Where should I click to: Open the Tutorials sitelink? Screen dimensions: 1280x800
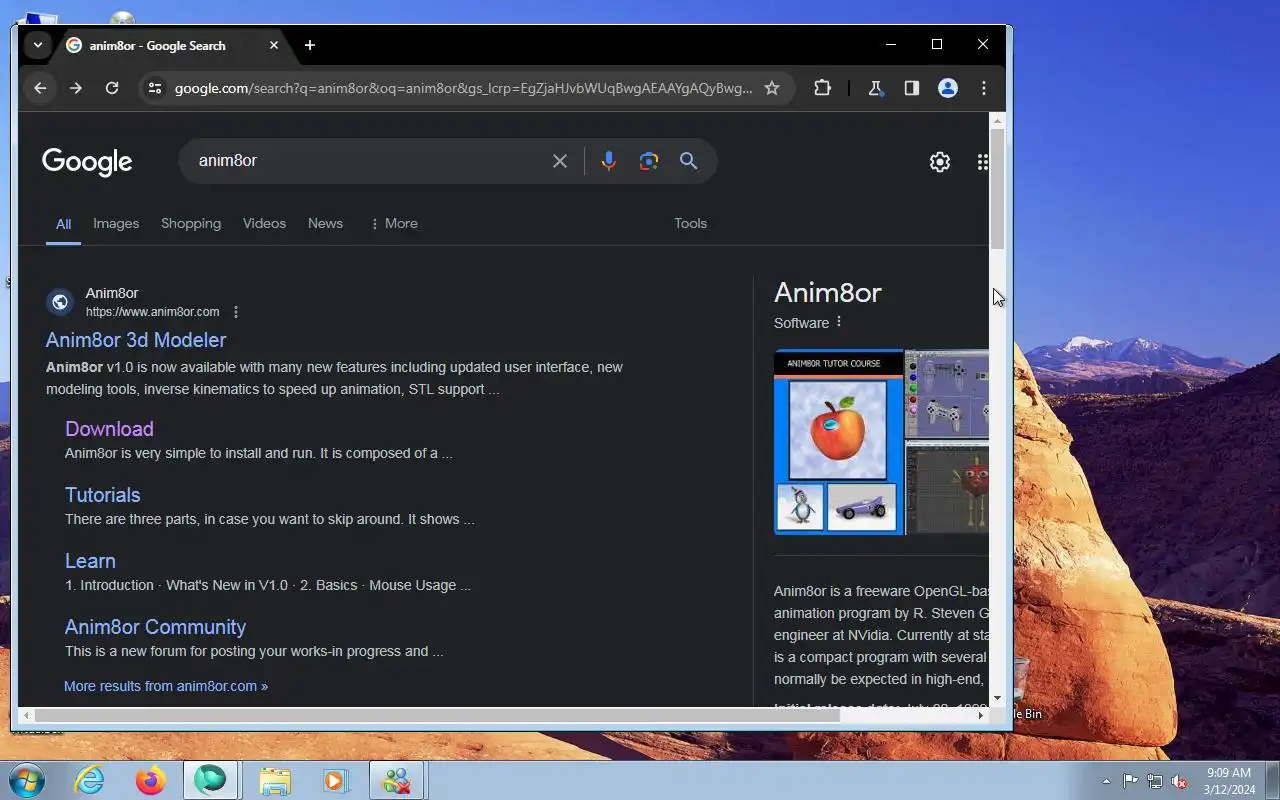[x=102, y=495]
